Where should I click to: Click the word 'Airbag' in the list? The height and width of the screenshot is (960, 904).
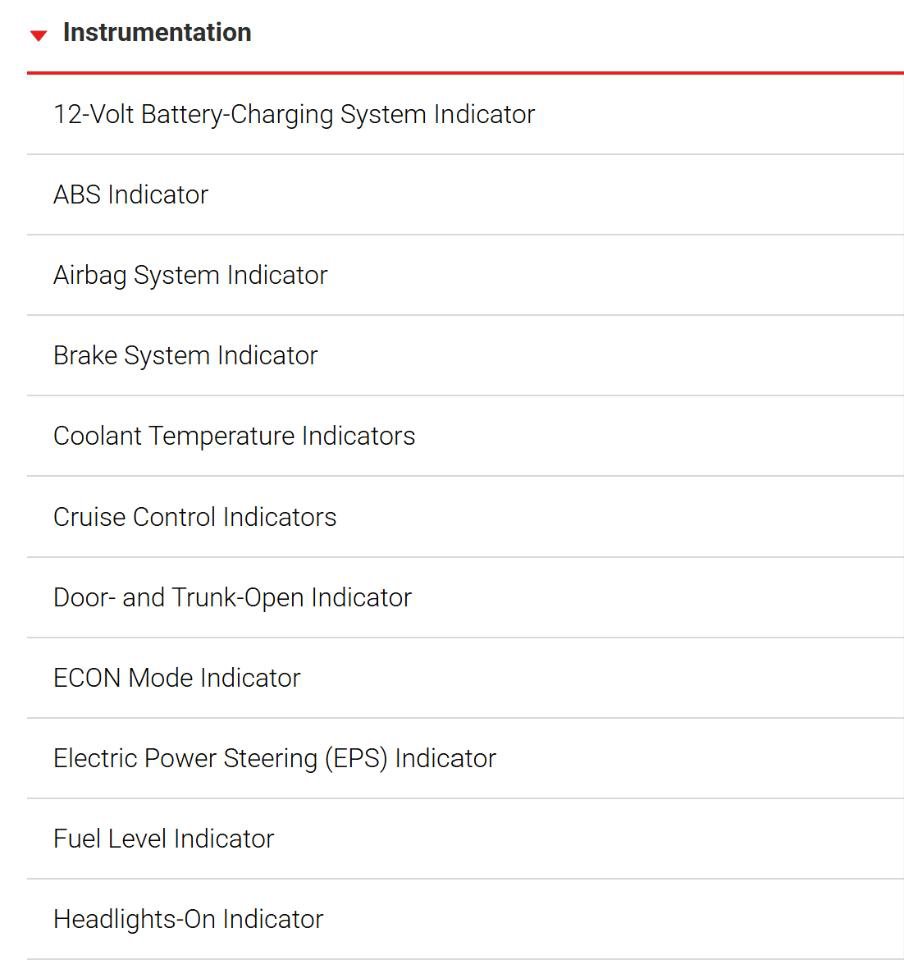[90, 276]
